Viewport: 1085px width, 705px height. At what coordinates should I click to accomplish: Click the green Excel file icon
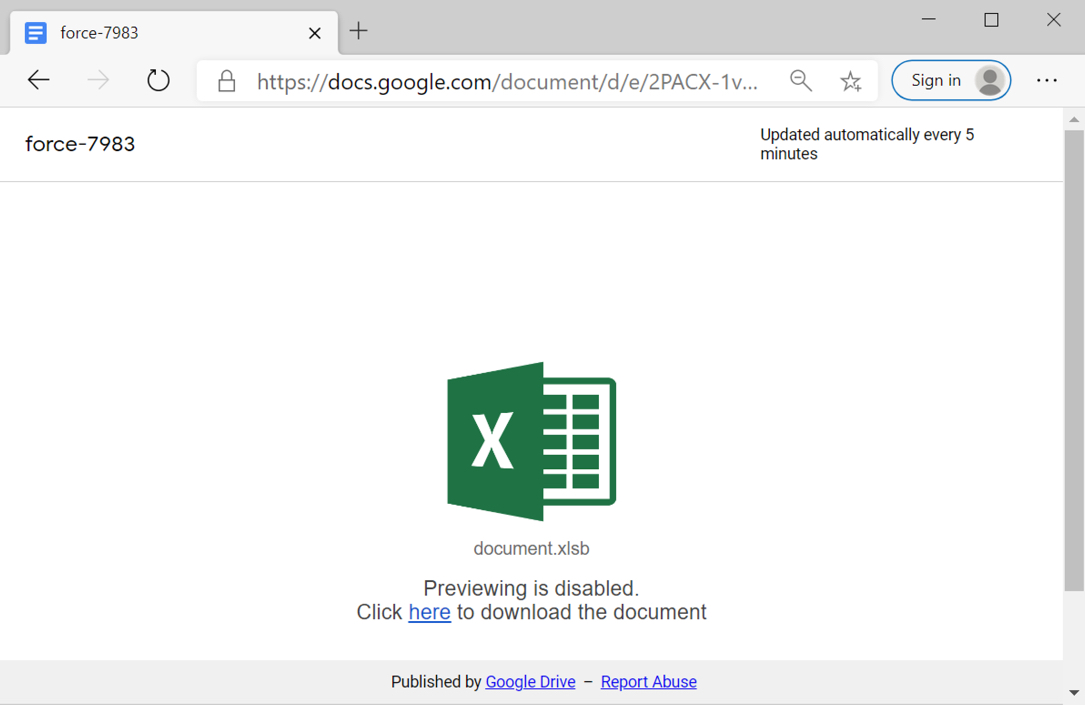[531, 441]
